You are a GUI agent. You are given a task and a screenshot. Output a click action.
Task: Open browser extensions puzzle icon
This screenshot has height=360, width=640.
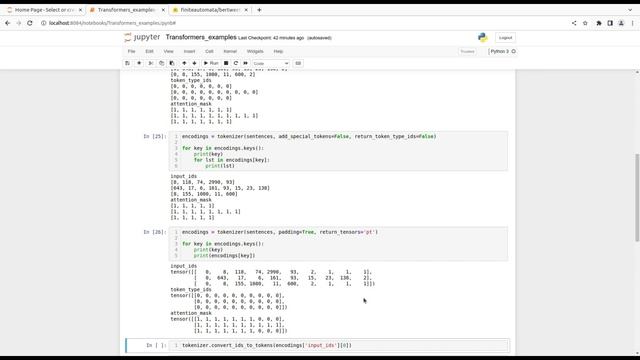pos(599,23)
